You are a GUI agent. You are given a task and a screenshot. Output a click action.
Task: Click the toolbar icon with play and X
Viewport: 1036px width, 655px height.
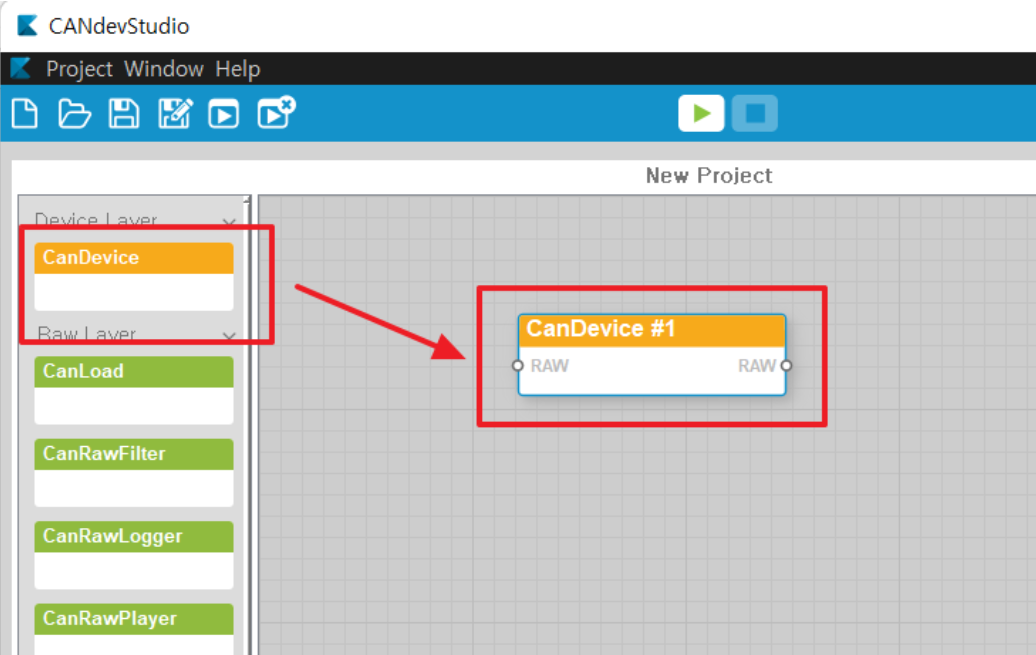click(x=275, y=113)
